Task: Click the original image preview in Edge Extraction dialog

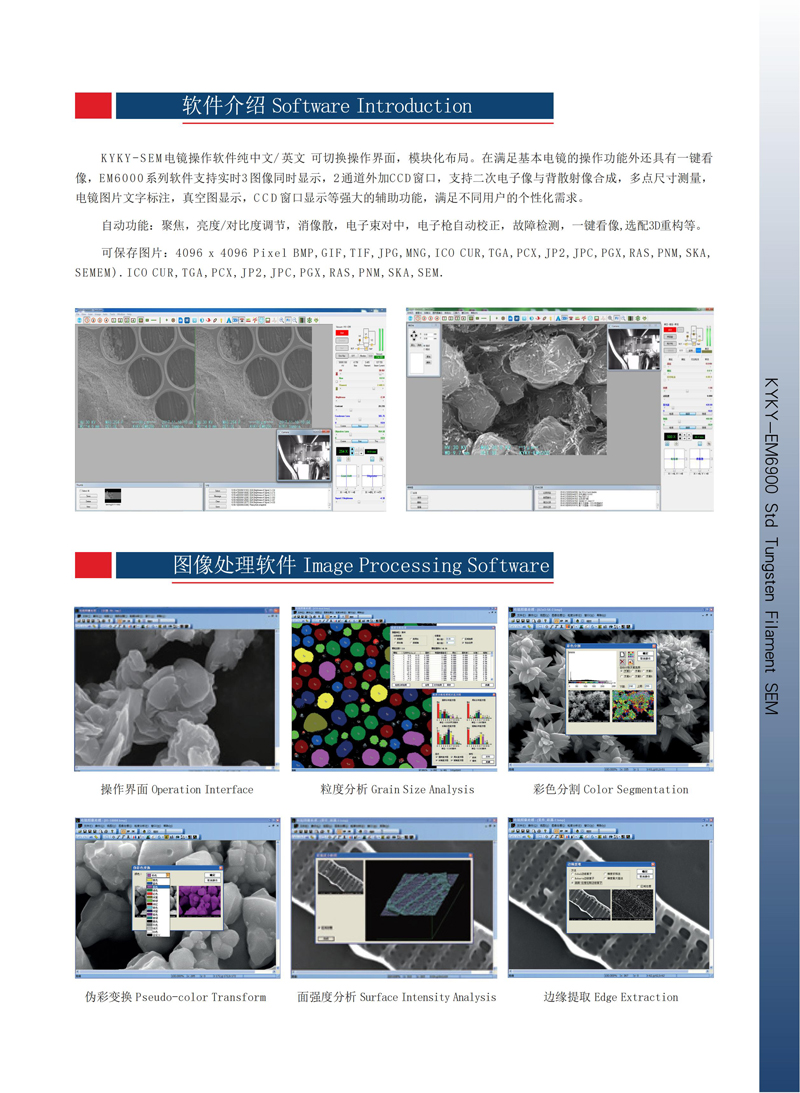Action: coord(589,905)
